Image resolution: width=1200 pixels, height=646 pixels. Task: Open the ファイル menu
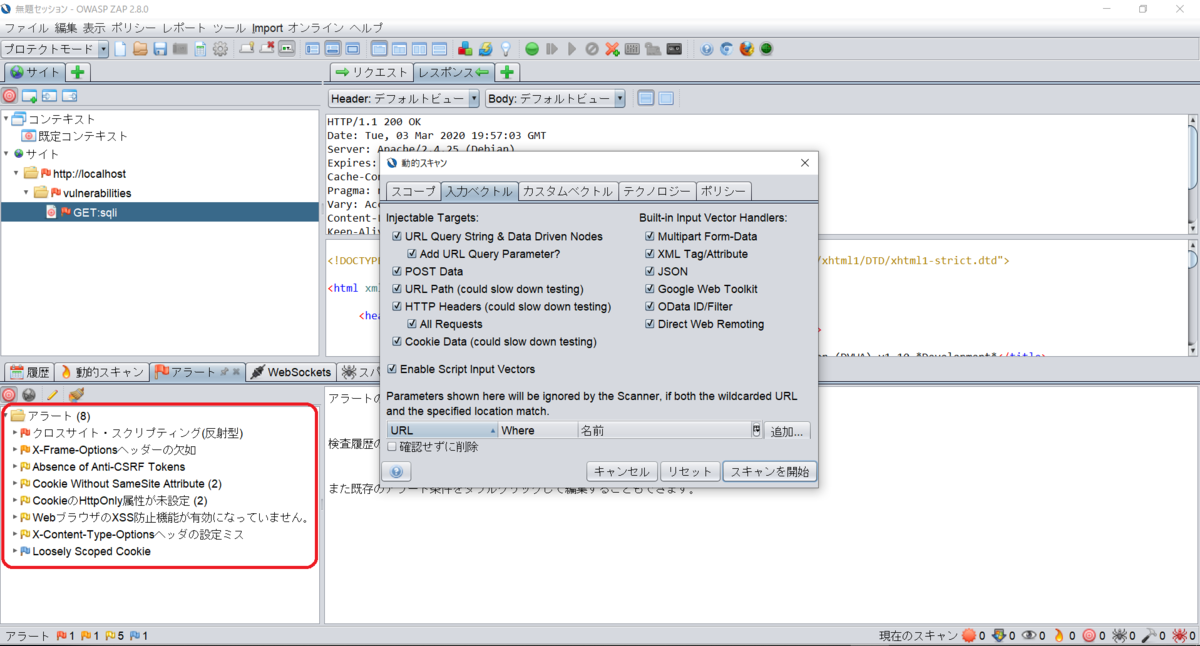(27, 27)
